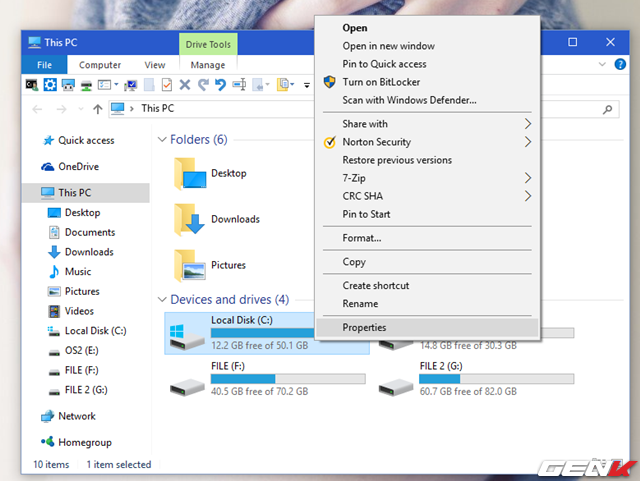Viewport: 640px width, 481px height.
Task: Click the Delete X icon in toolbar
Action: coord(184,85)
